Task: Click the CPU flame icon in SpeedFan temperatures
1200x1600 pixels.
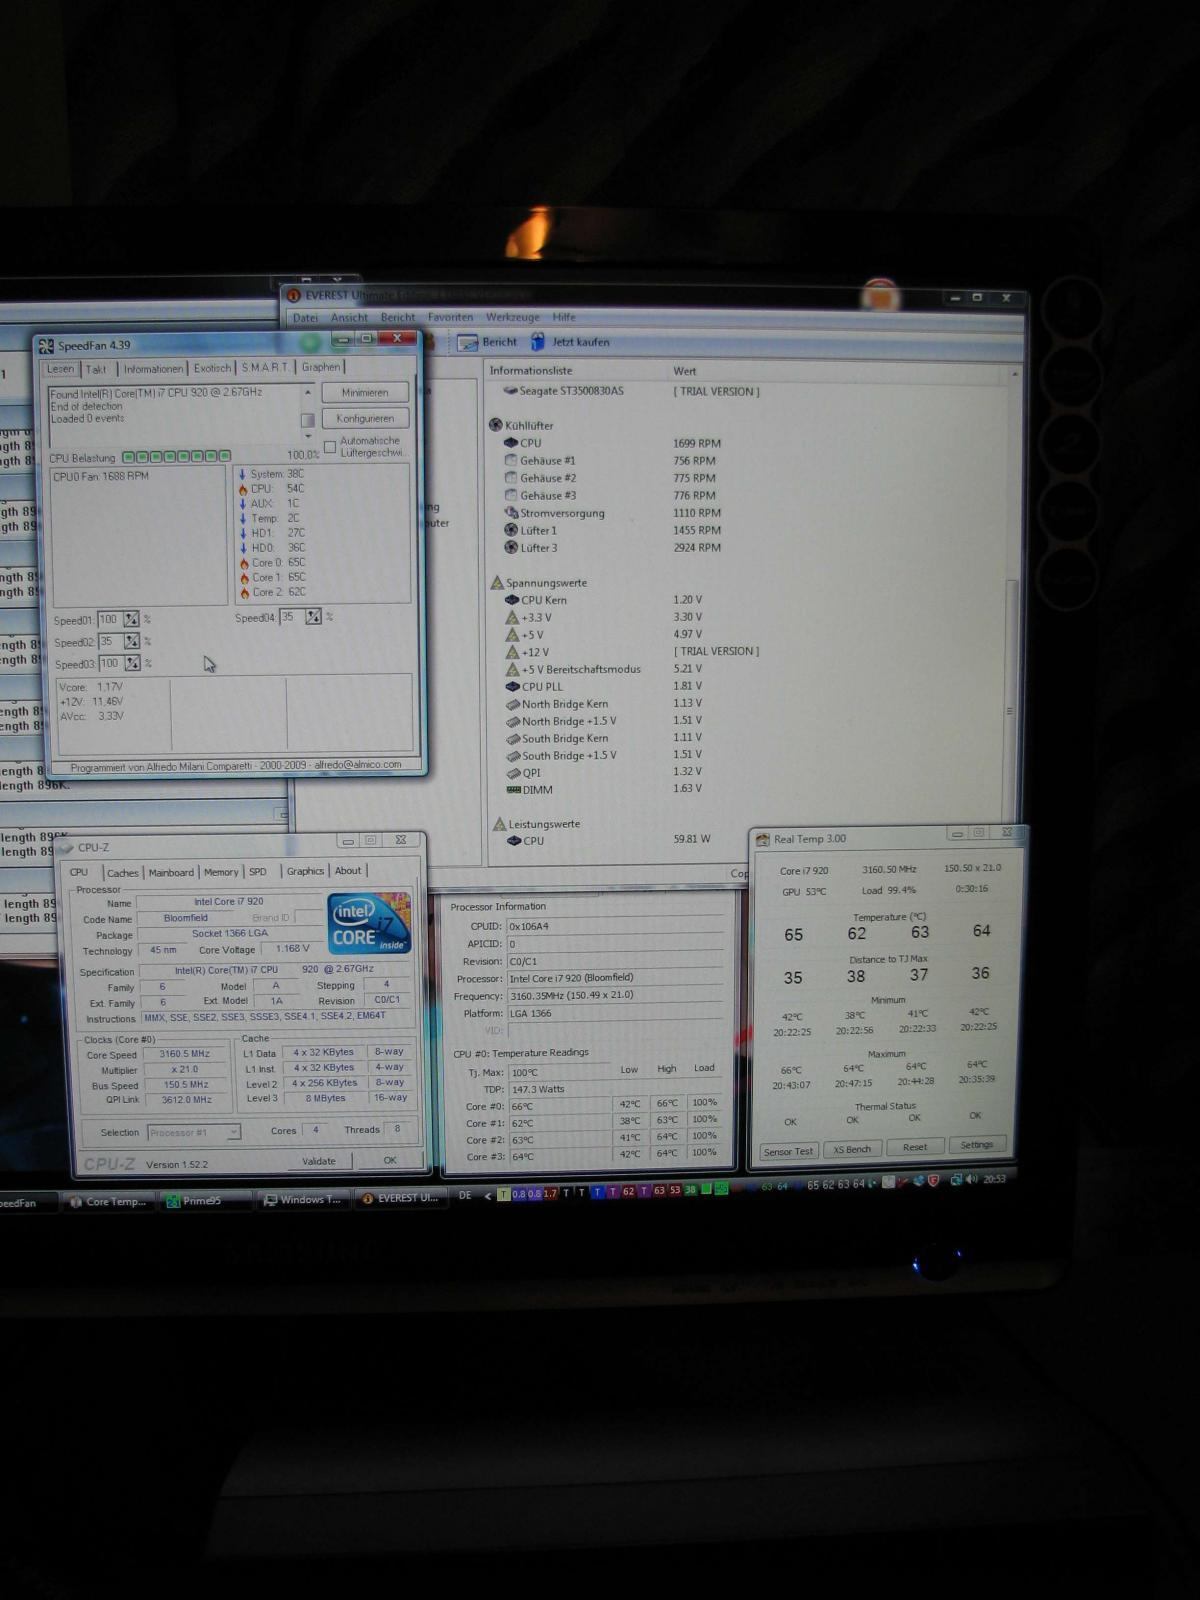Action: pos(242,489)
